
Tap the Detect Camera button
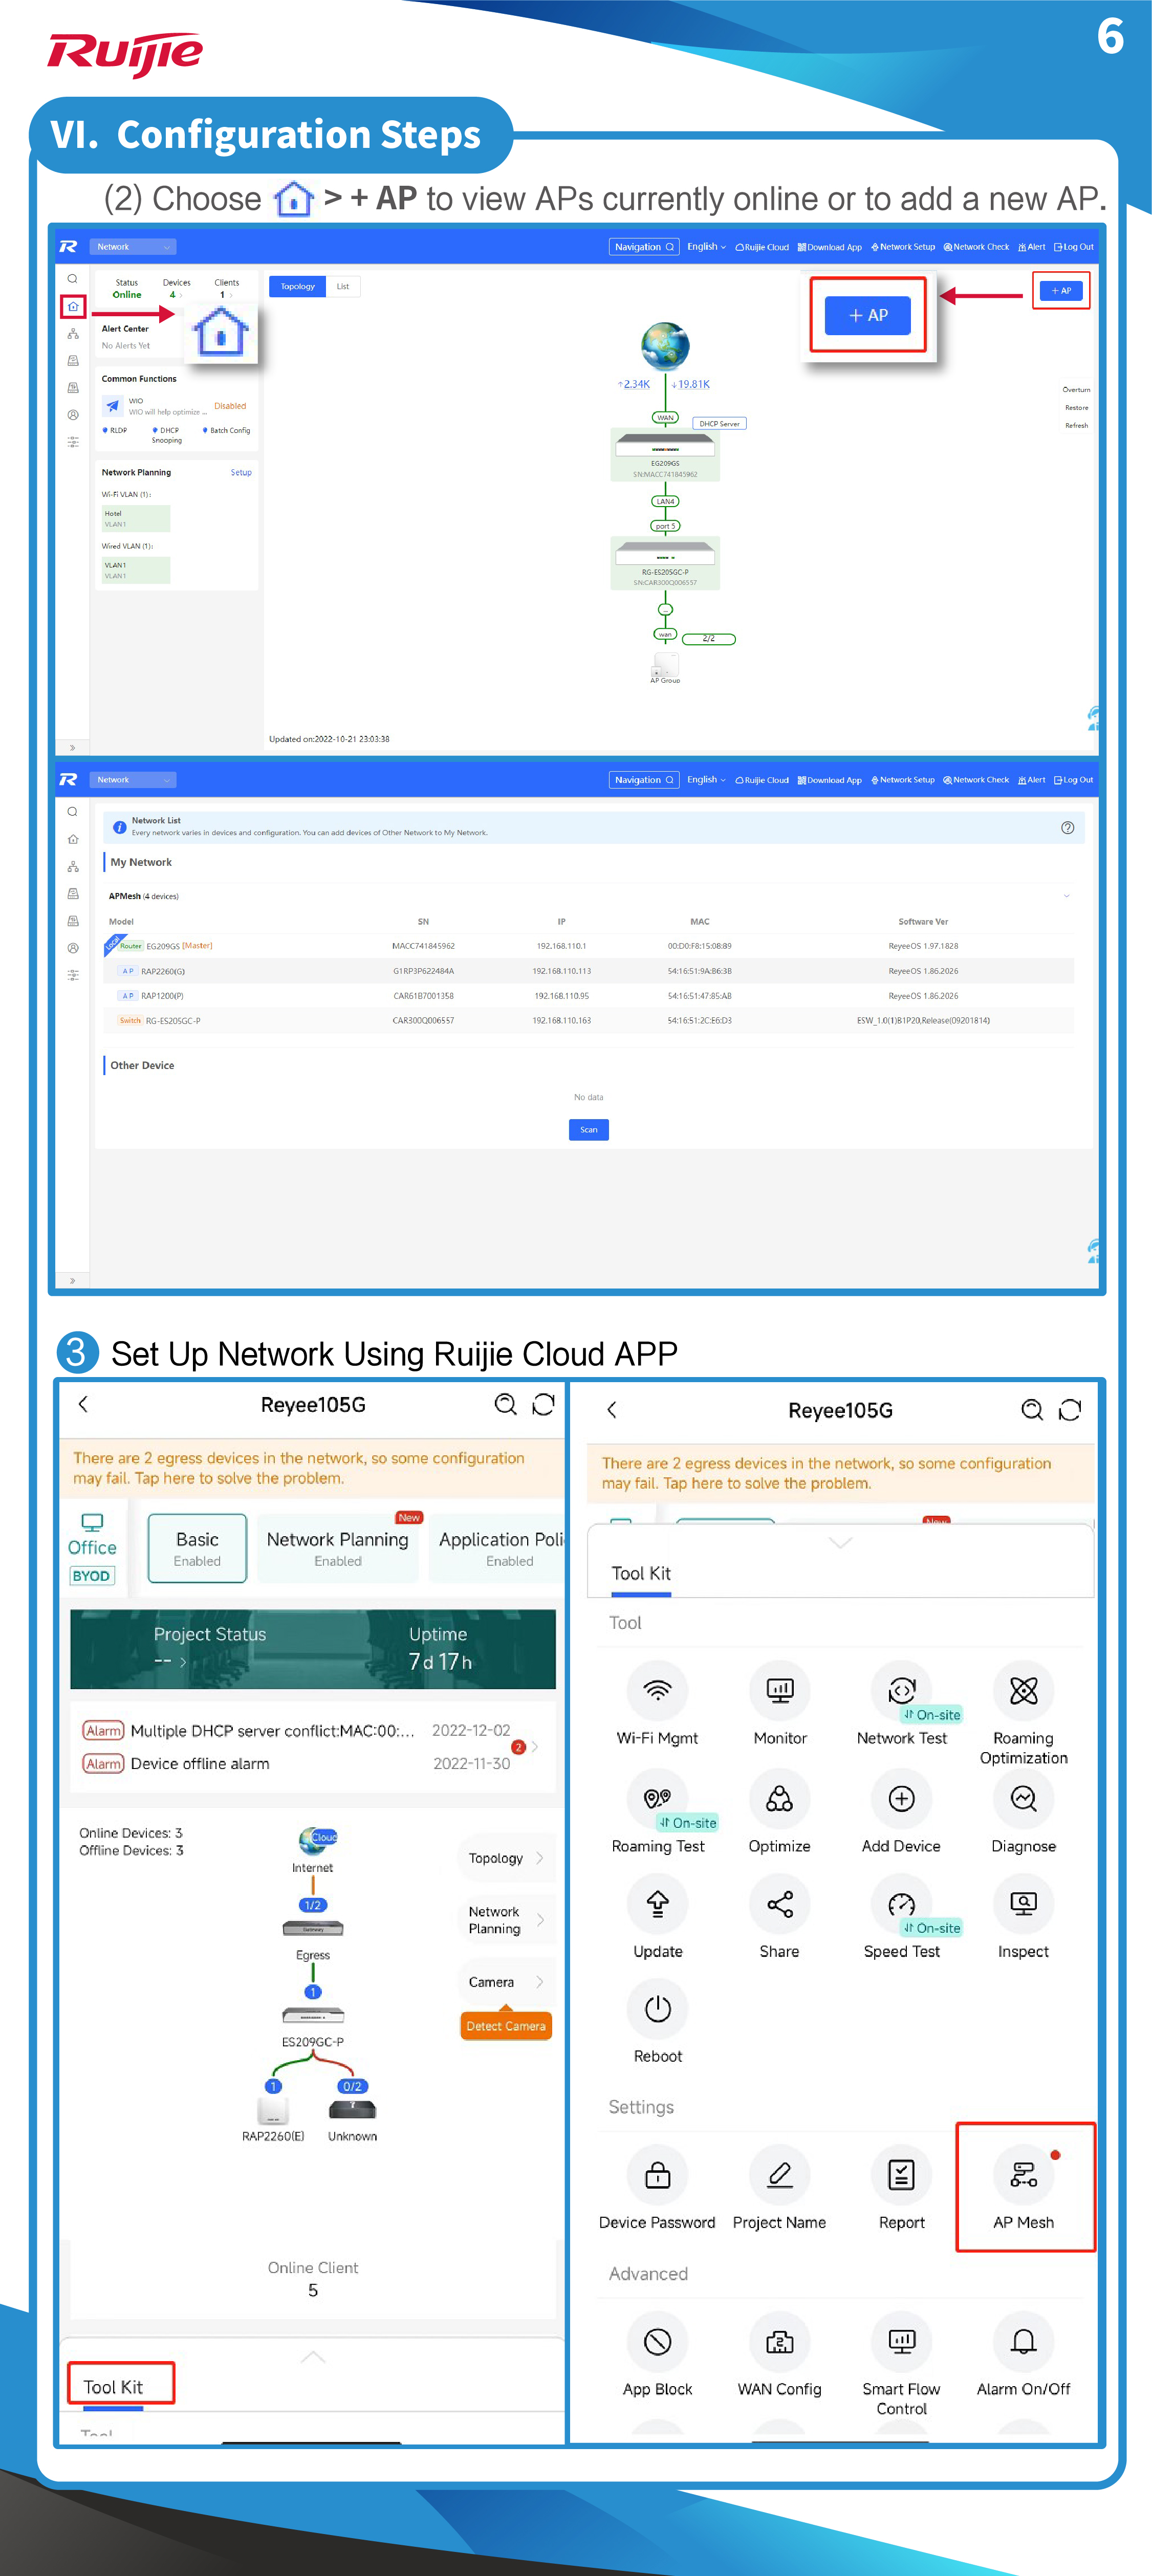[506, 2026]
